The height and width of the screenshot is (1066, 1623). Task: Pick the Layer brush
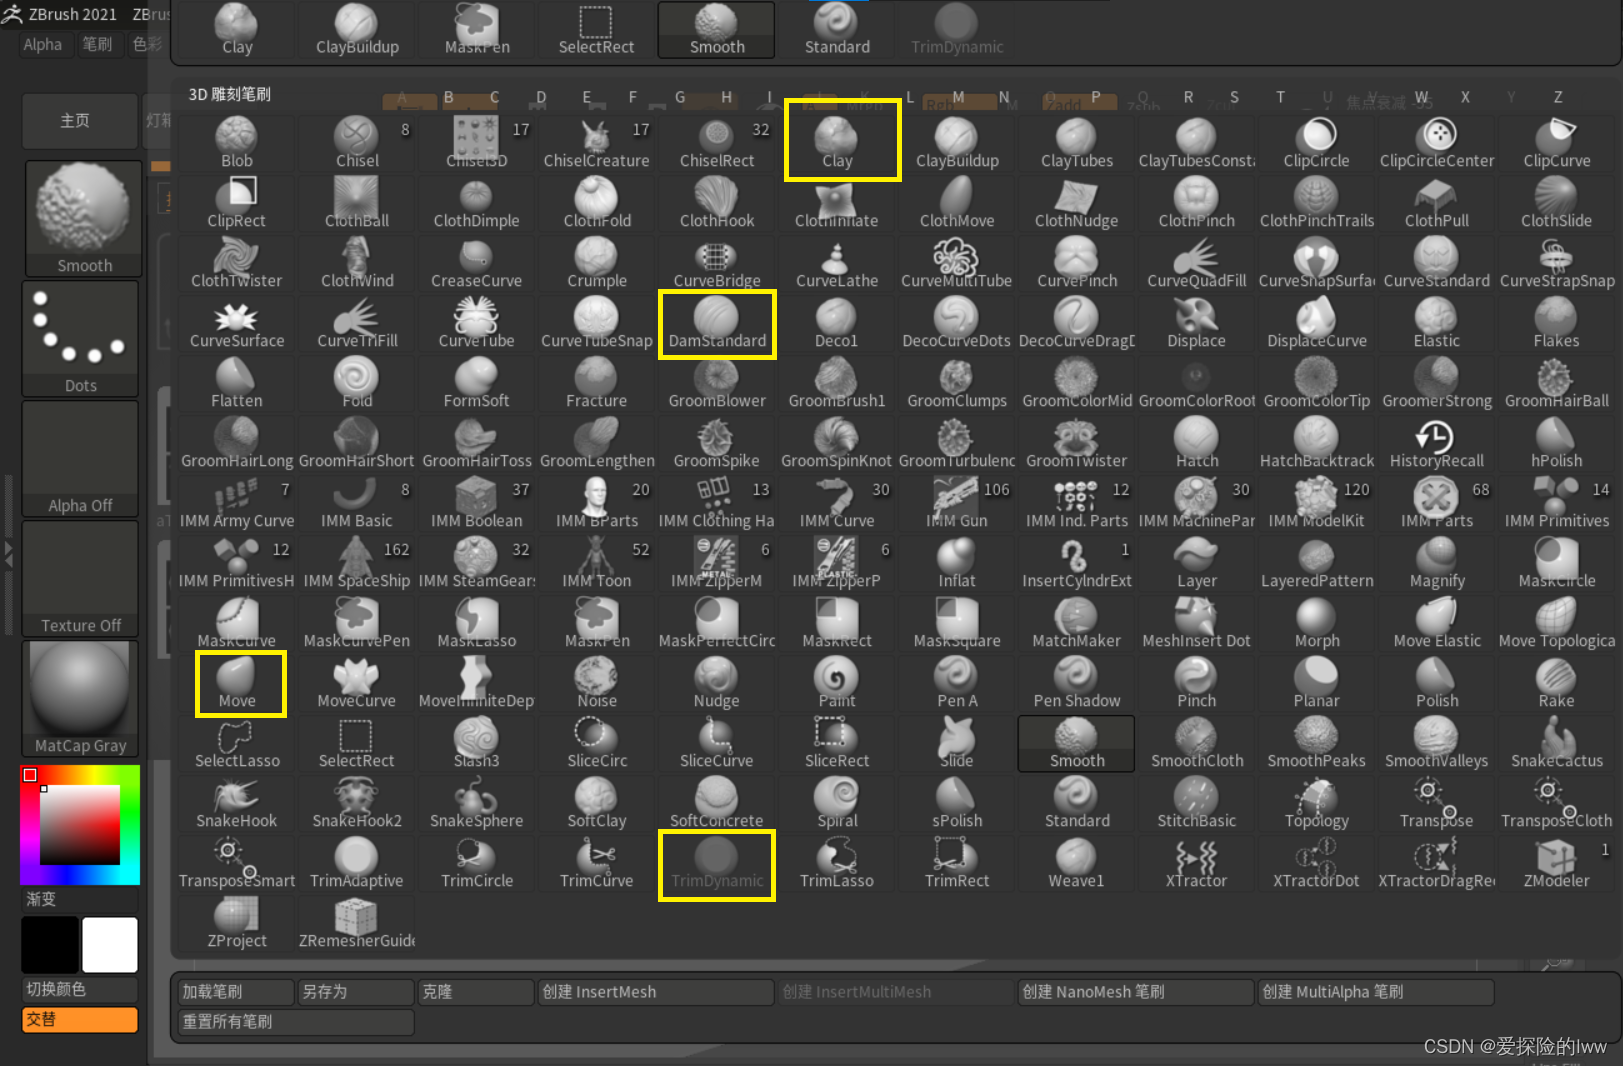(1197, 562)
